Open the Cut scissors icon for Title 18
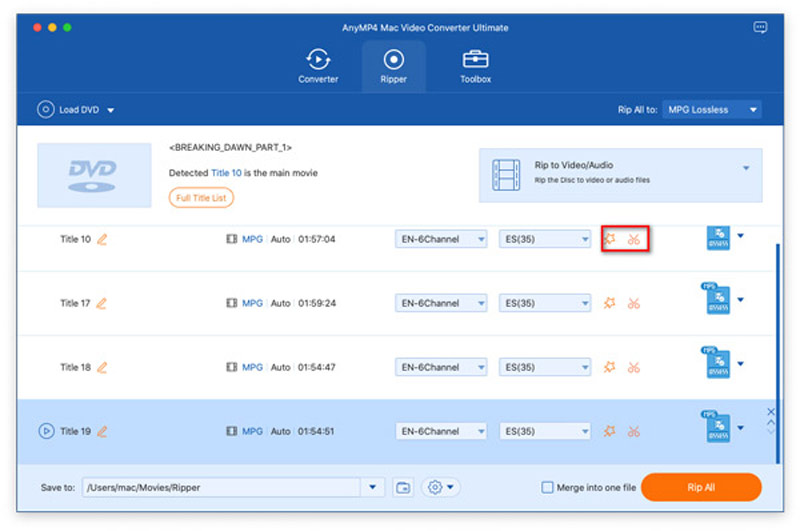 point(634,367)
